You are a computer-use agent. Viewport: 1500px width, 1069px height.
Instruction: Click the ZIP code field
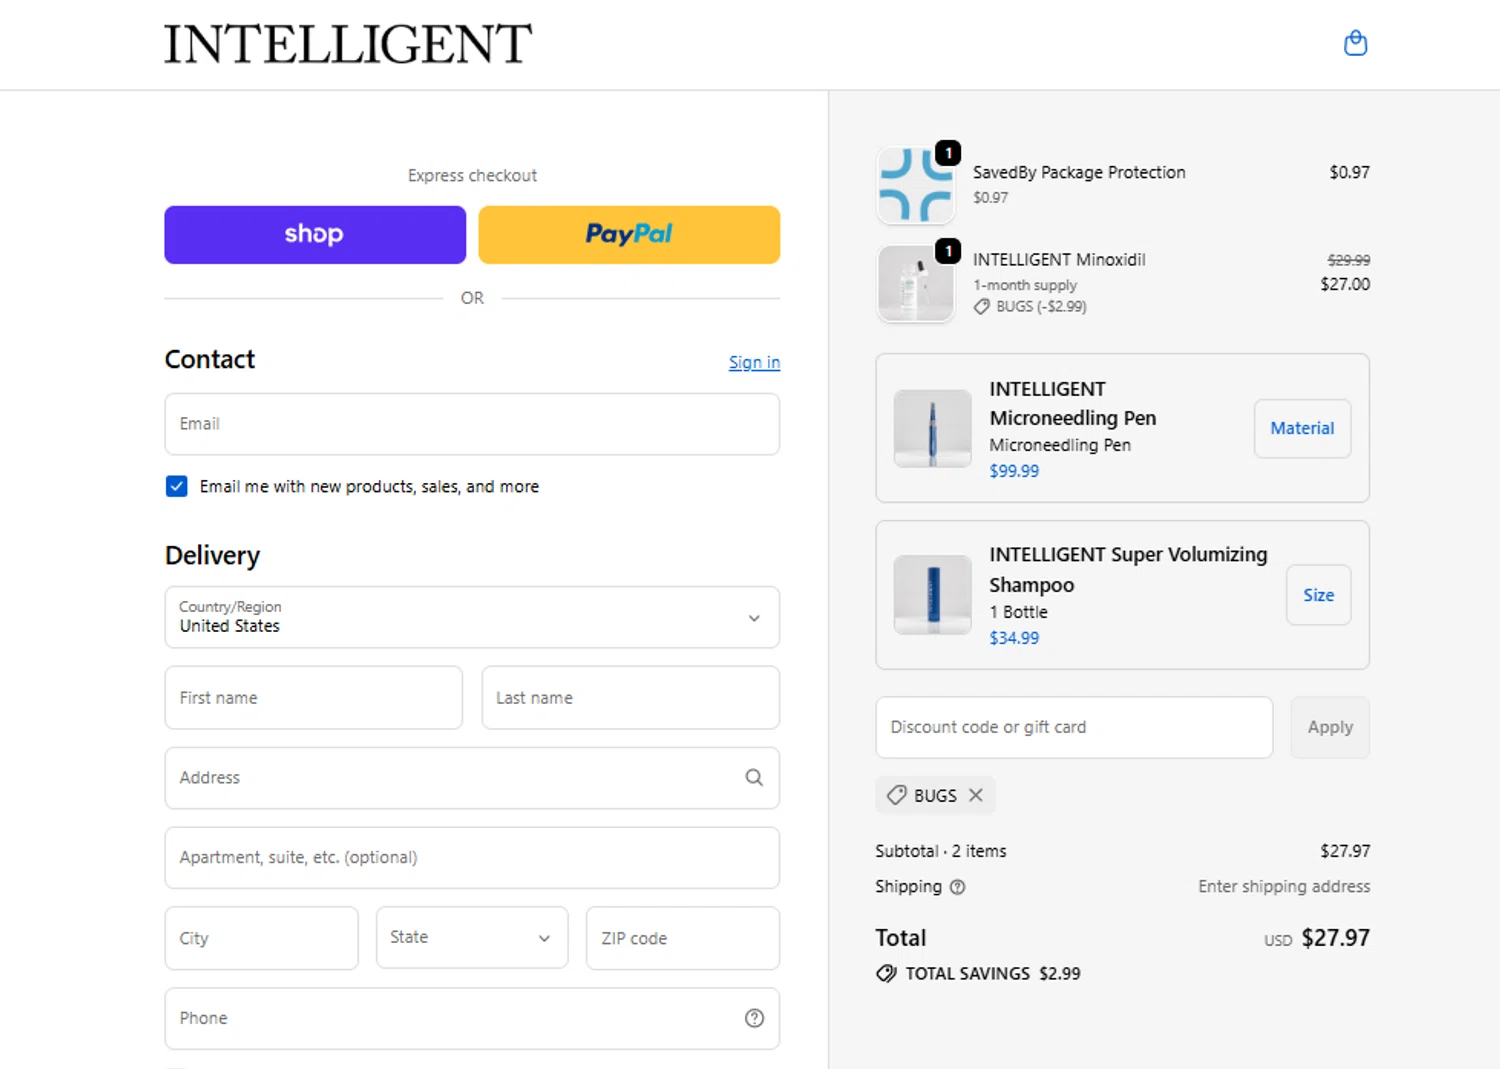pos(683,938)
